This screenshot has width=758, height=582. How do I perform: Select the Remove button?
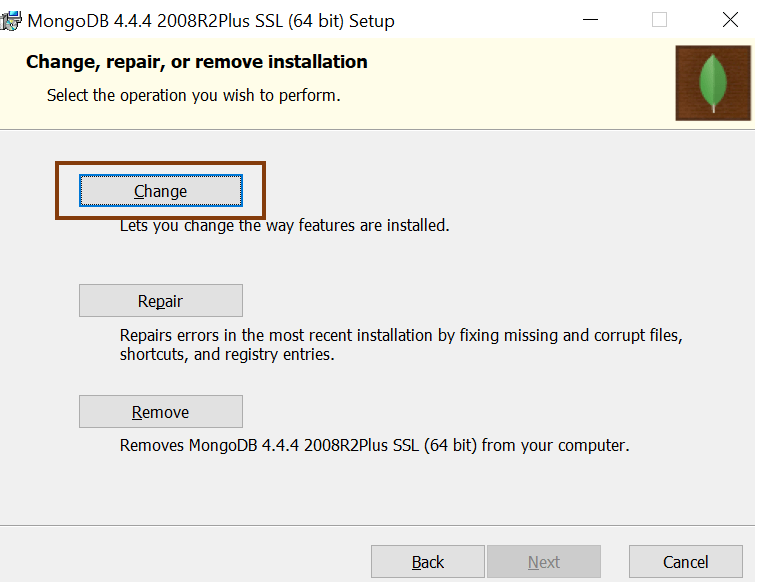tap(160, 412)
